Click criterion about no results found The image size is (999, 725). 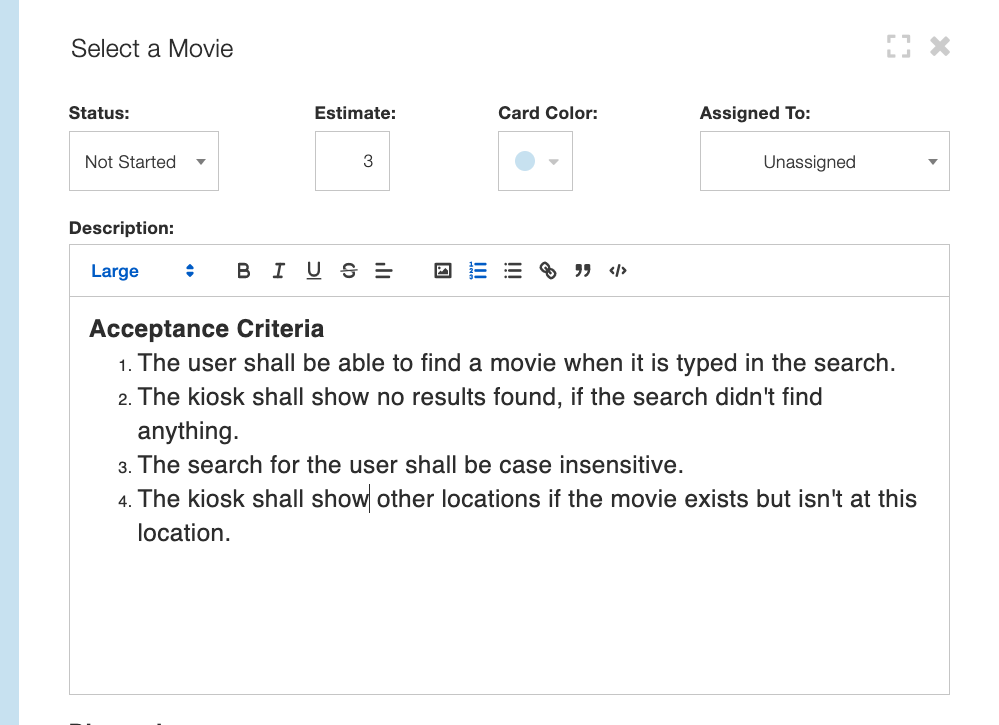click(480, 414)
